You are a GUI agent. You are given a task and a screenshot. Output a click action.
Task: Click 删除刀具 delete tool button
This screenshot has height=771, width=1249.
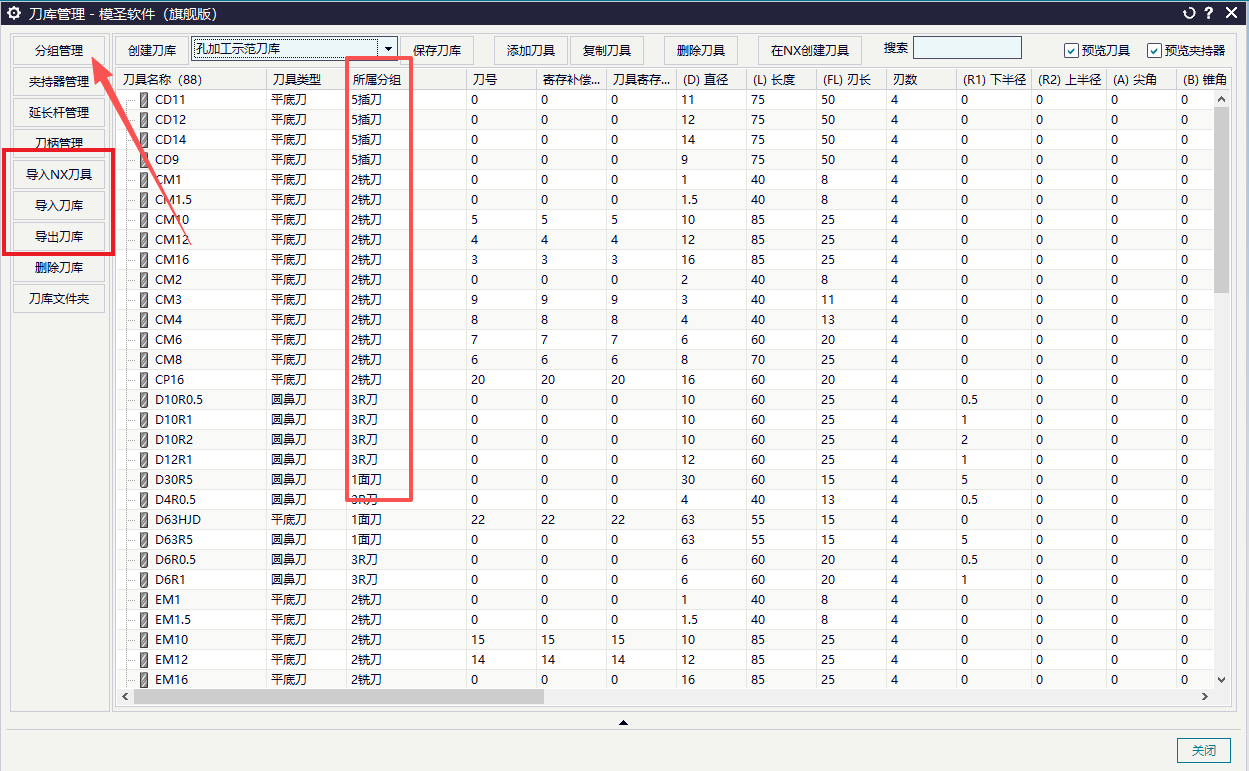point(700,50)
